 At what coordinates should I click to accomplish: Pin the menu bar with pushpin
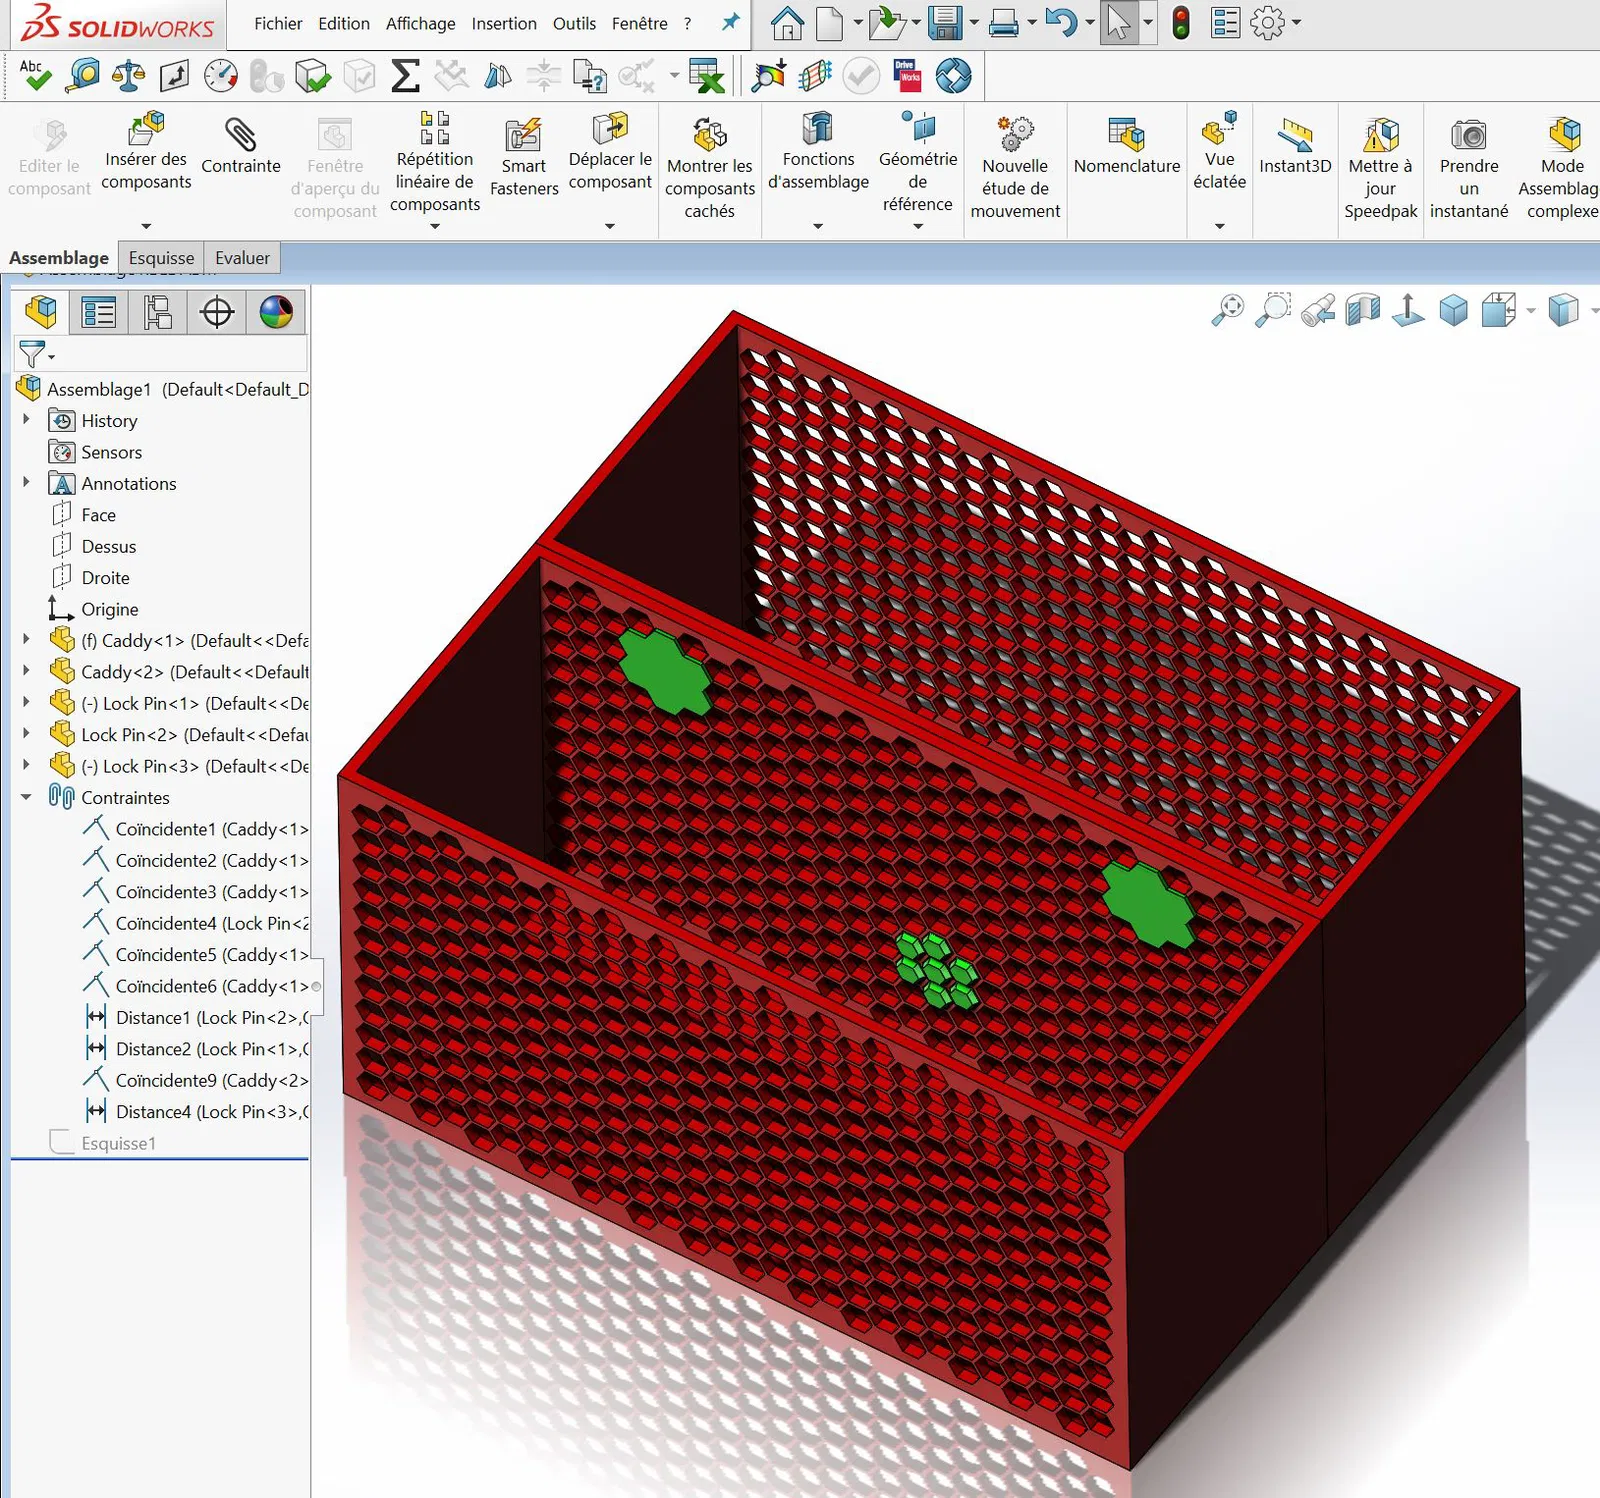coord(731,22)
